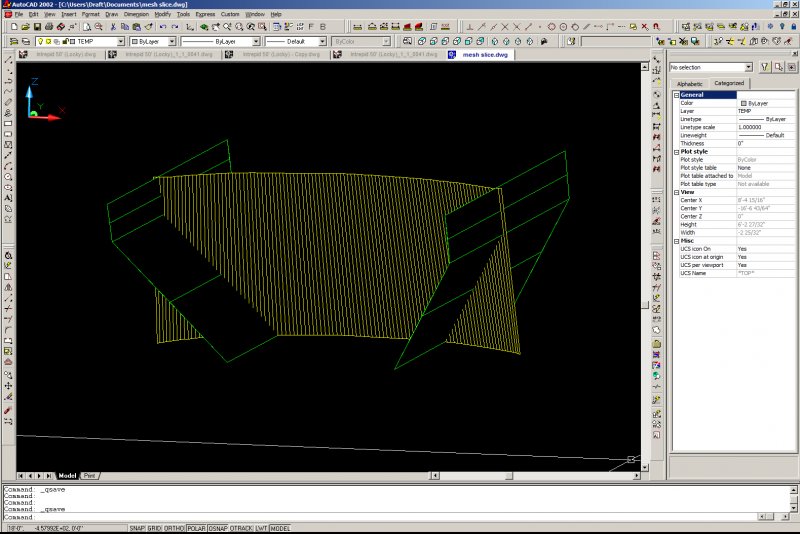Collapse the General section in properties
800x534 pixels.
click(x=676, y=95)
